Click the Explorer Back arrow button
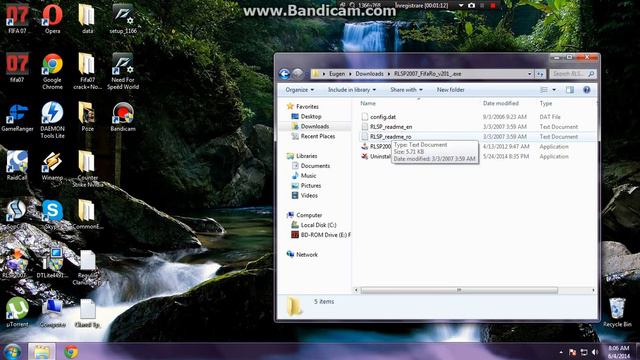This screenshot has height=360, width=640. click(x=284, y=74)
